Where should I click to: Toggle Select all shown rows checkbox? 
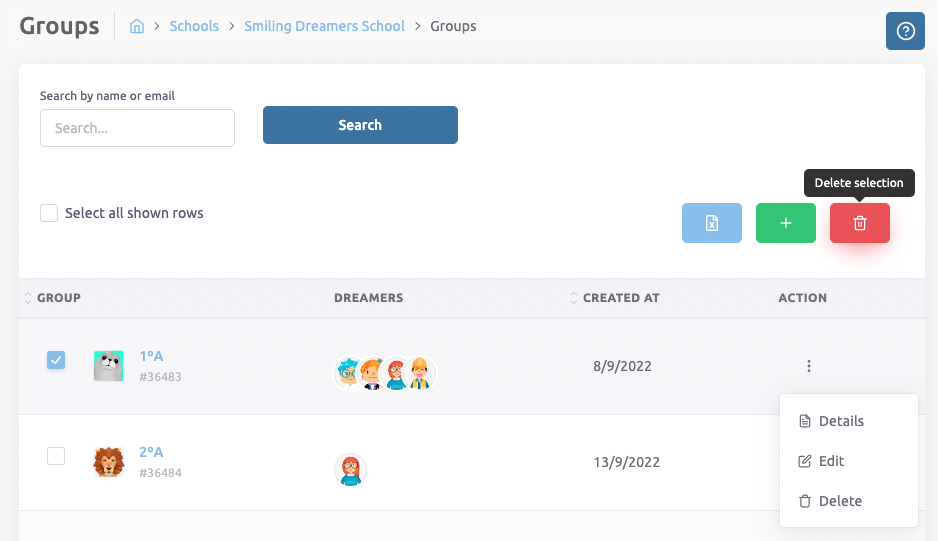click(x=49, y=213)
